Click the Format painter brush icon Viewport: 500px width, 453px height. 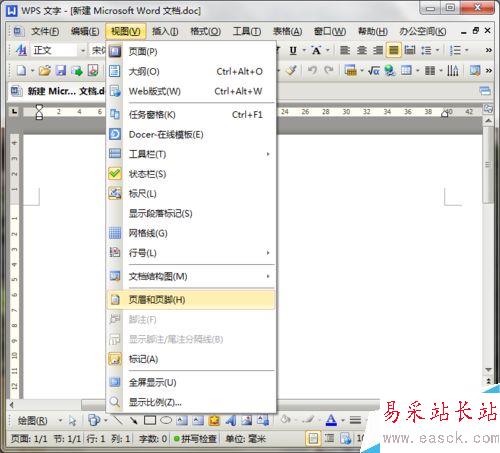(292, 70)
